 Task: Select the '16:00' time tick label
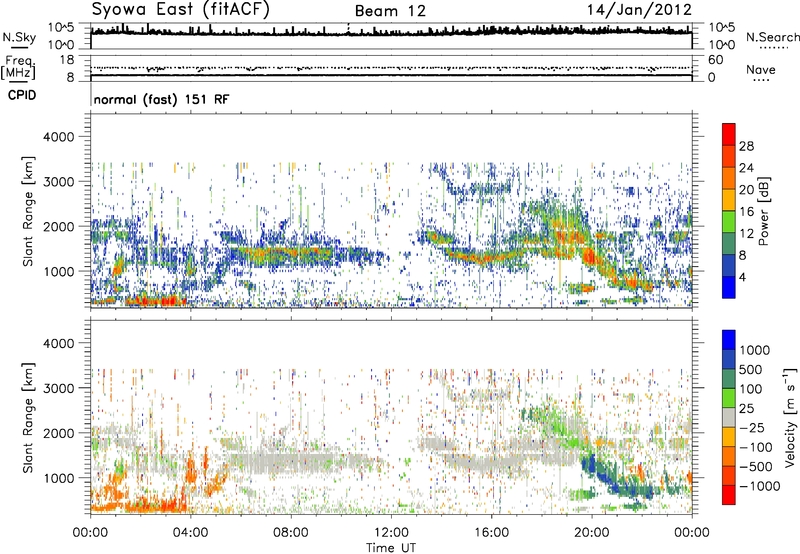click(491, 533)
